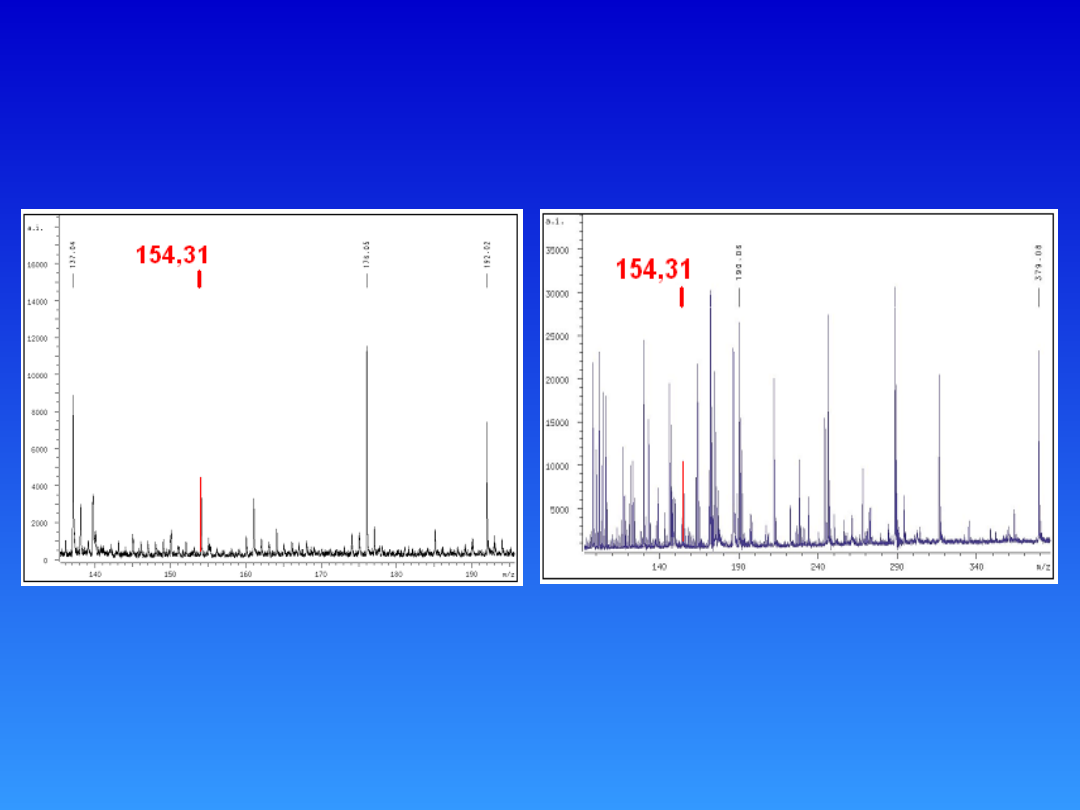Image resolution: width=1080 pixels, height=810 pixels.
Task: Click the red 154,31 label in left spectrum
Action: pyautogui.click(x=172, y=255)
